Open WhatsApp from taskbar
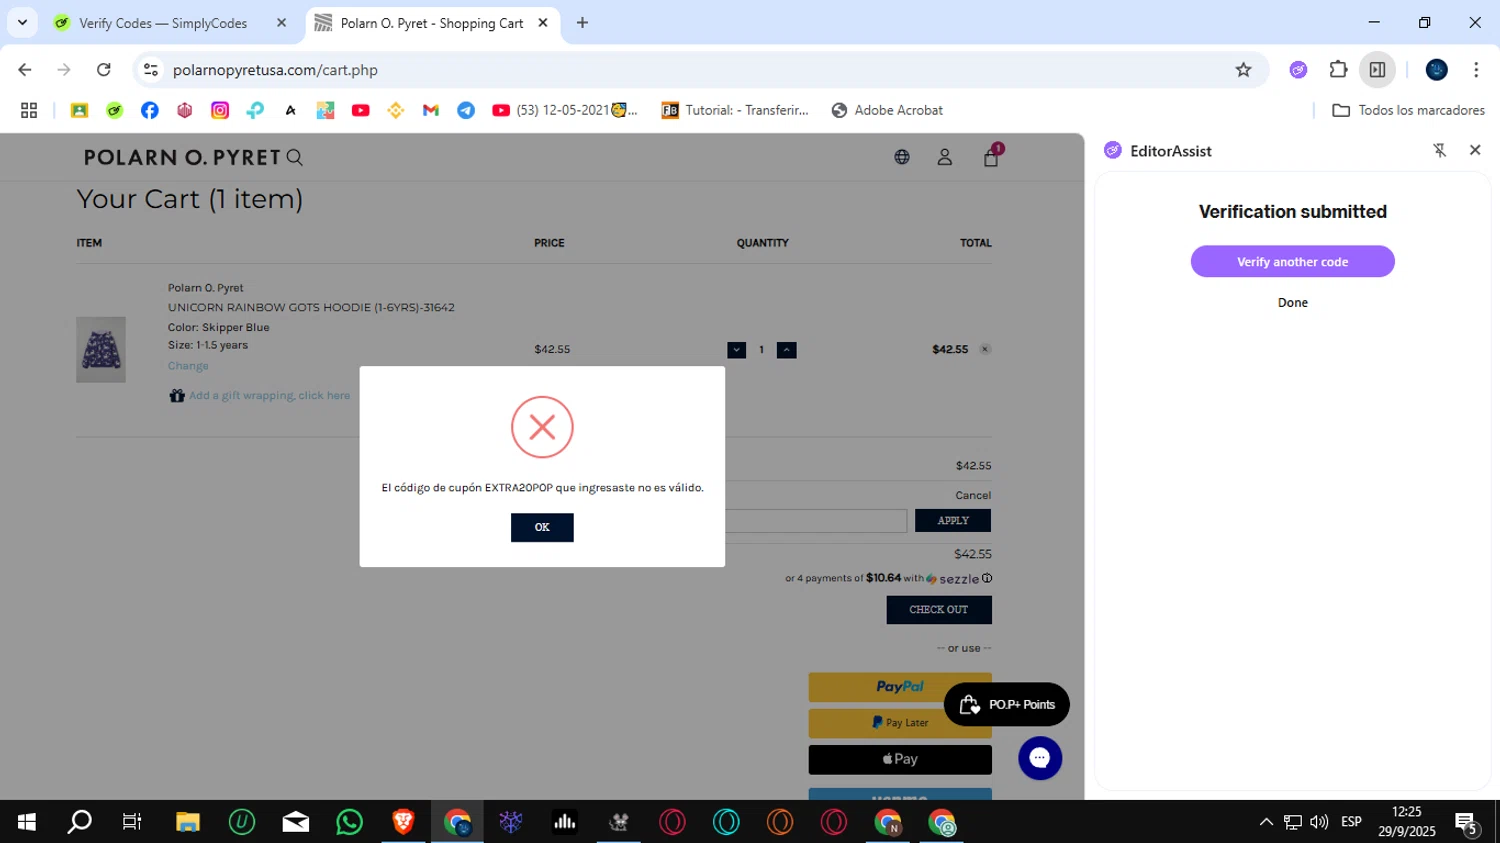The image size is (1500, 843). [349, 822]
